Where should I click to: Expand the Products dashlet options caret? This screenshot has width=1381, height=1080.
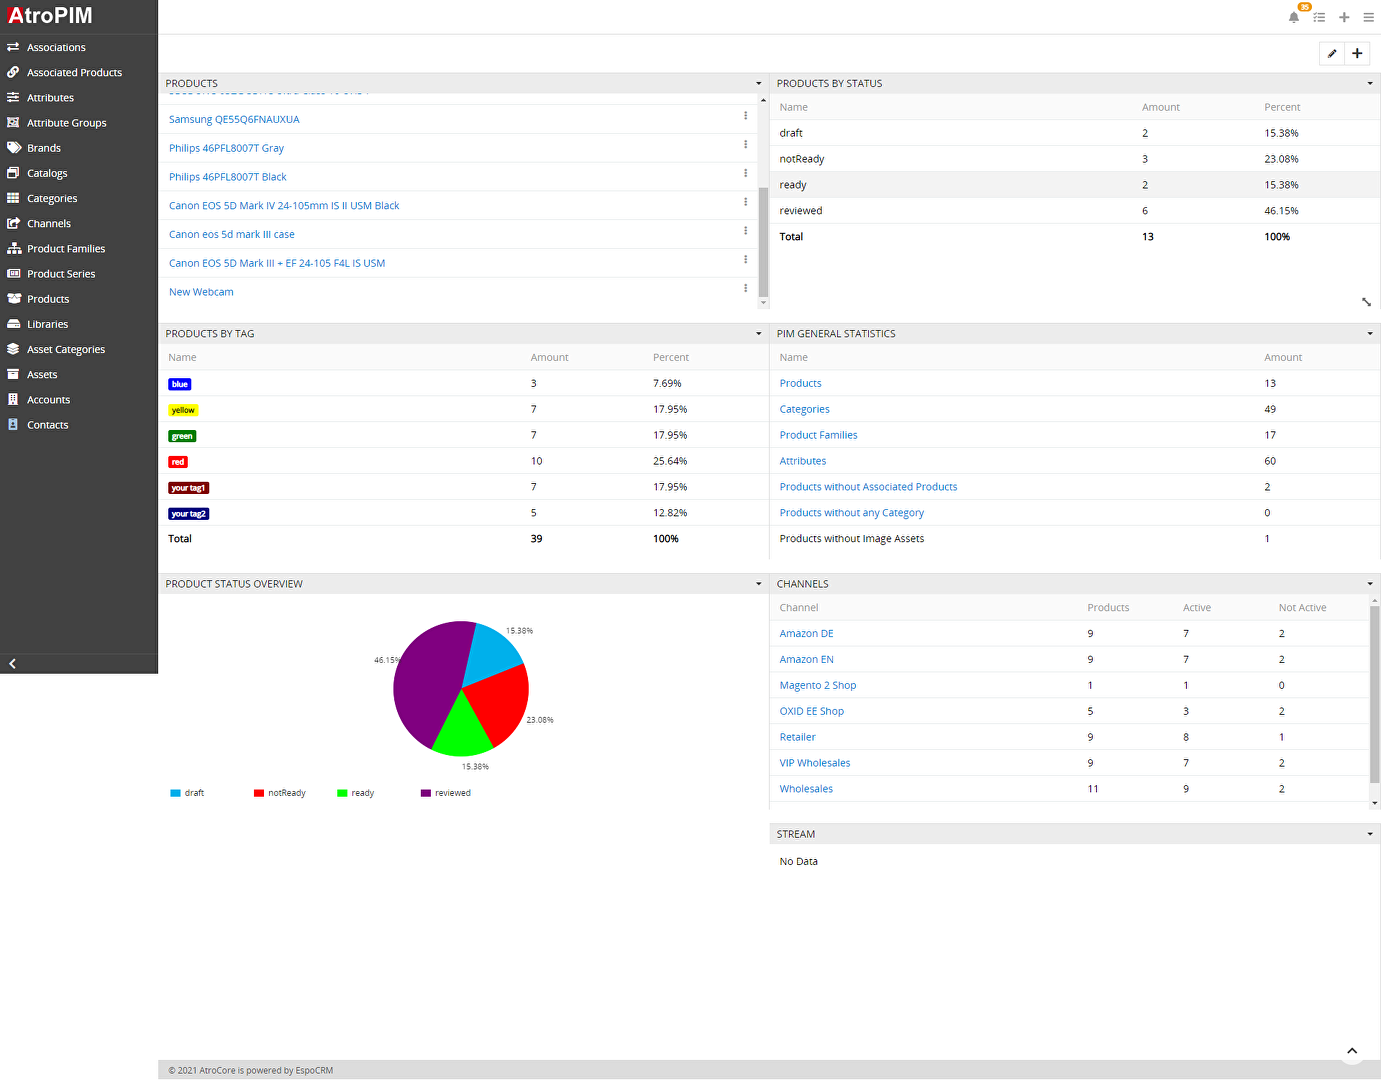pos(758,84)
